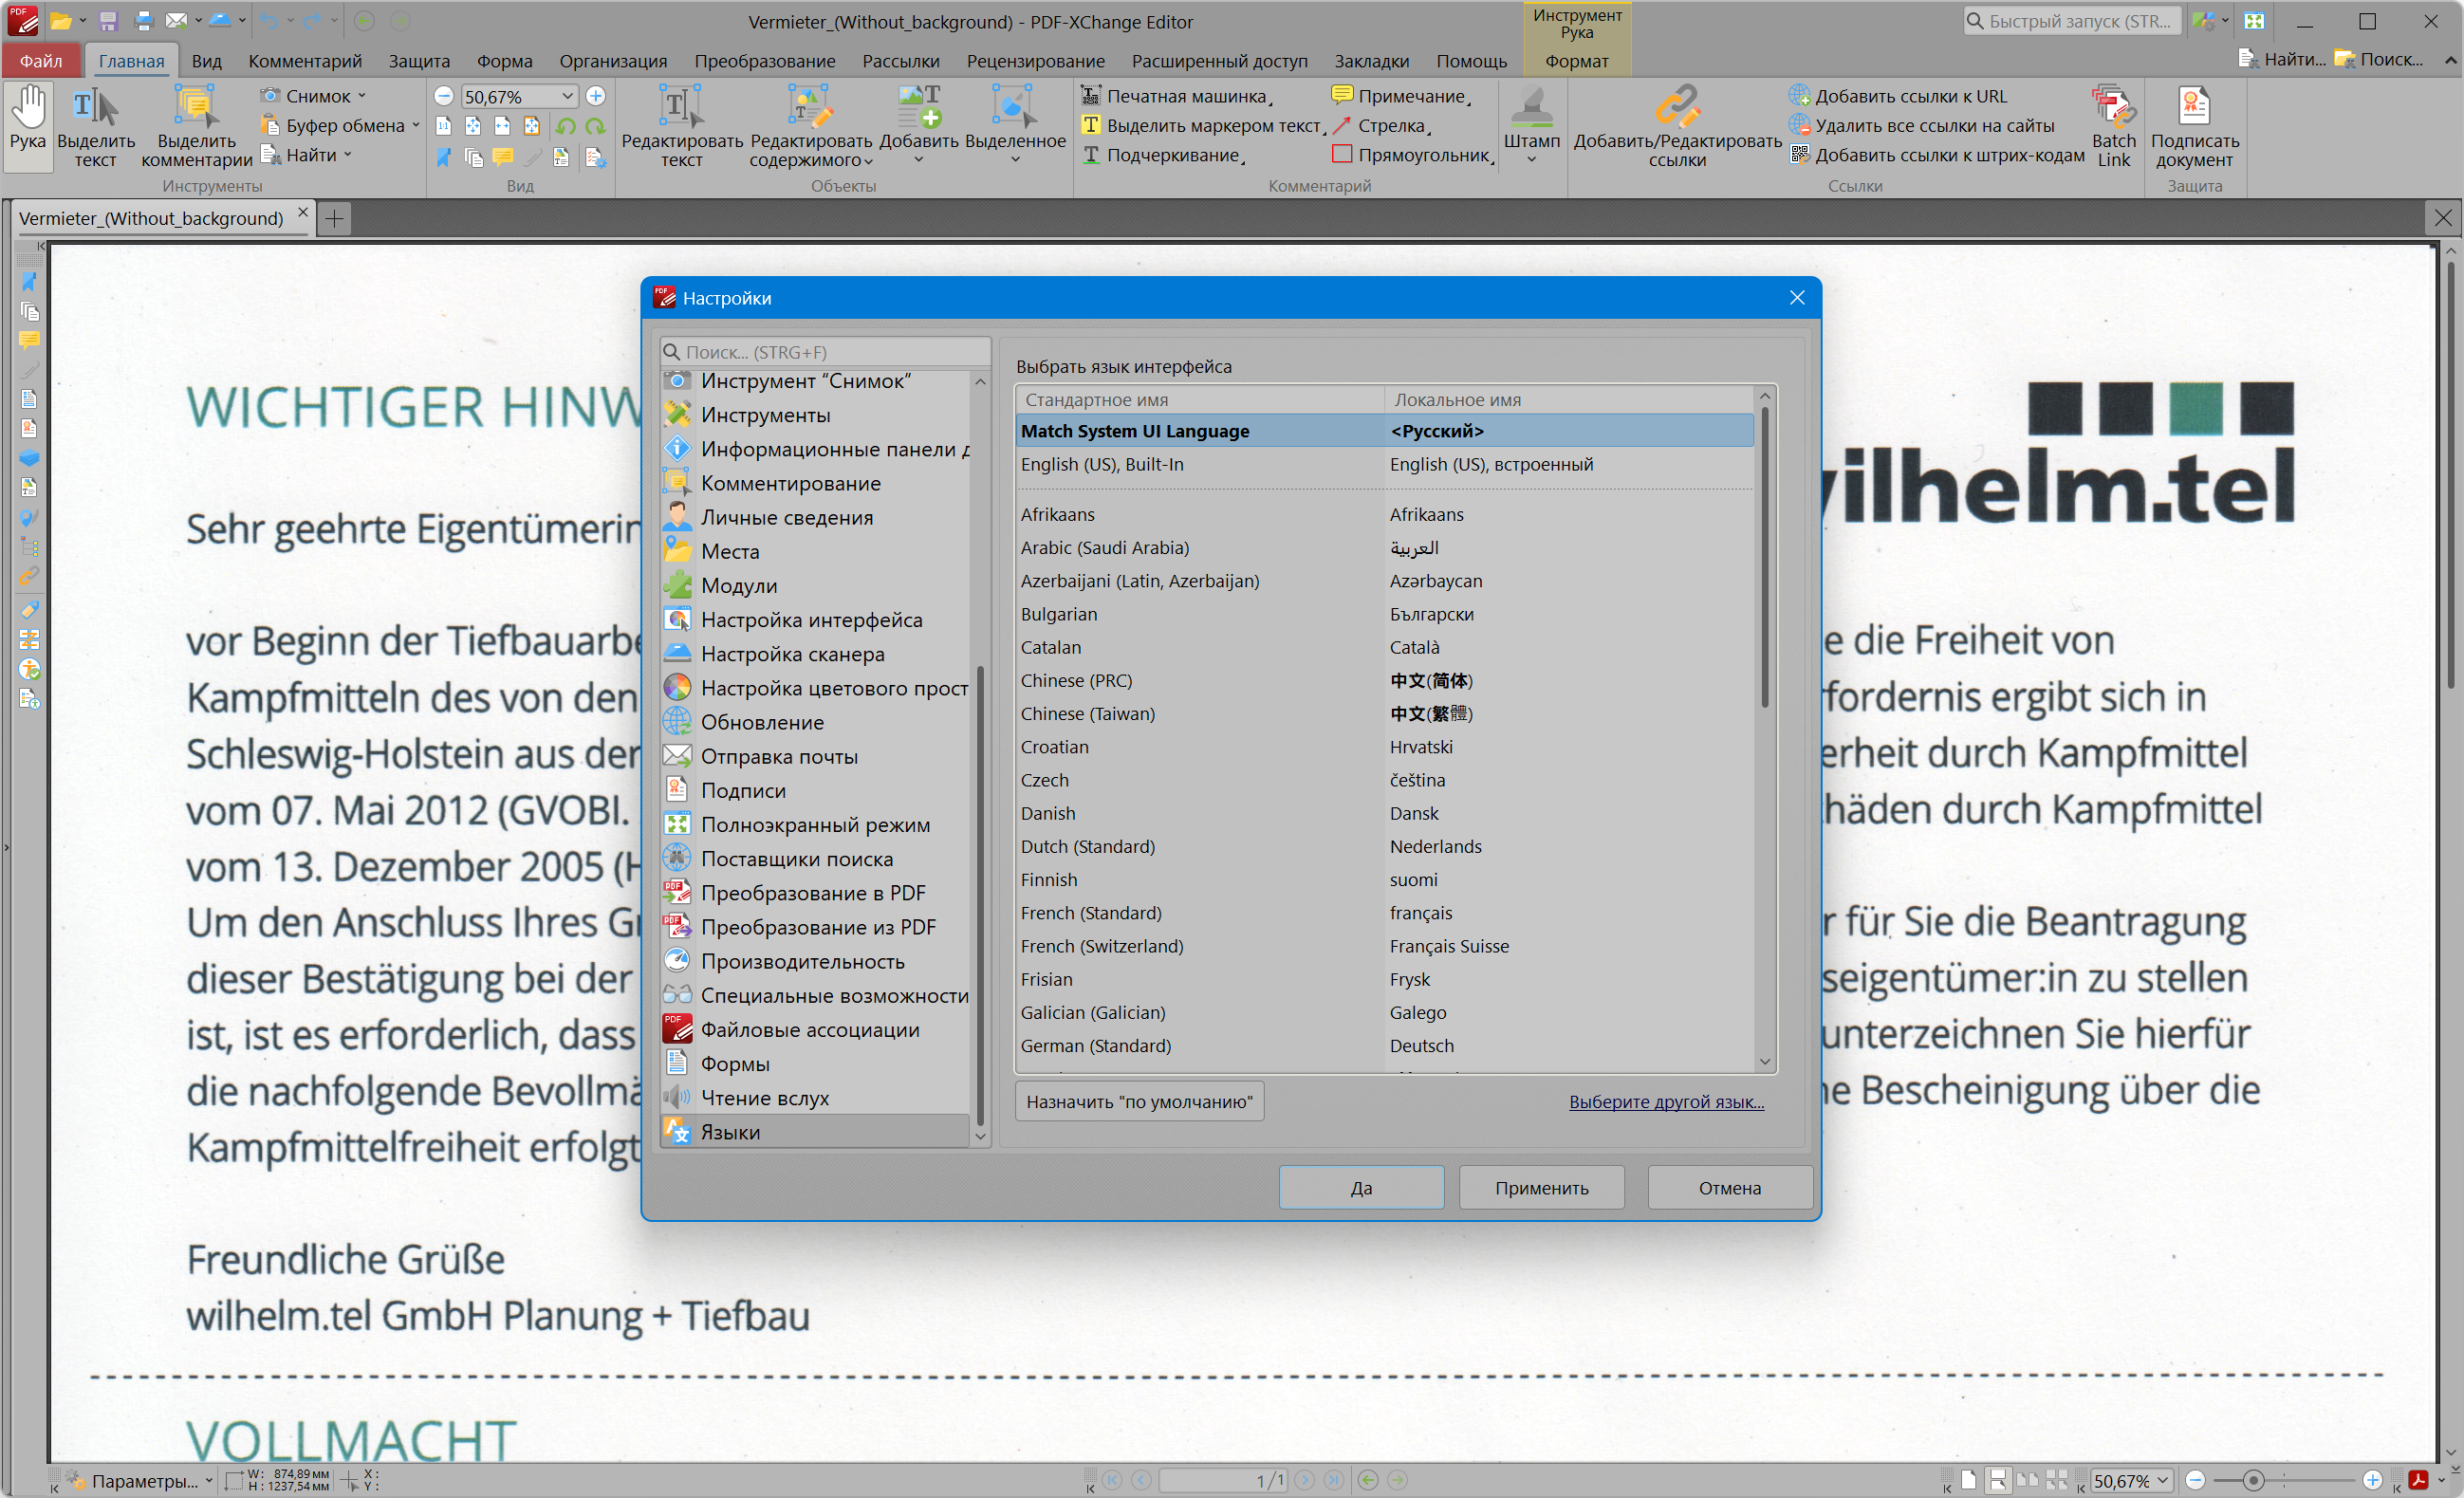Click the Выберите другой язык link

point(1665,1102)
